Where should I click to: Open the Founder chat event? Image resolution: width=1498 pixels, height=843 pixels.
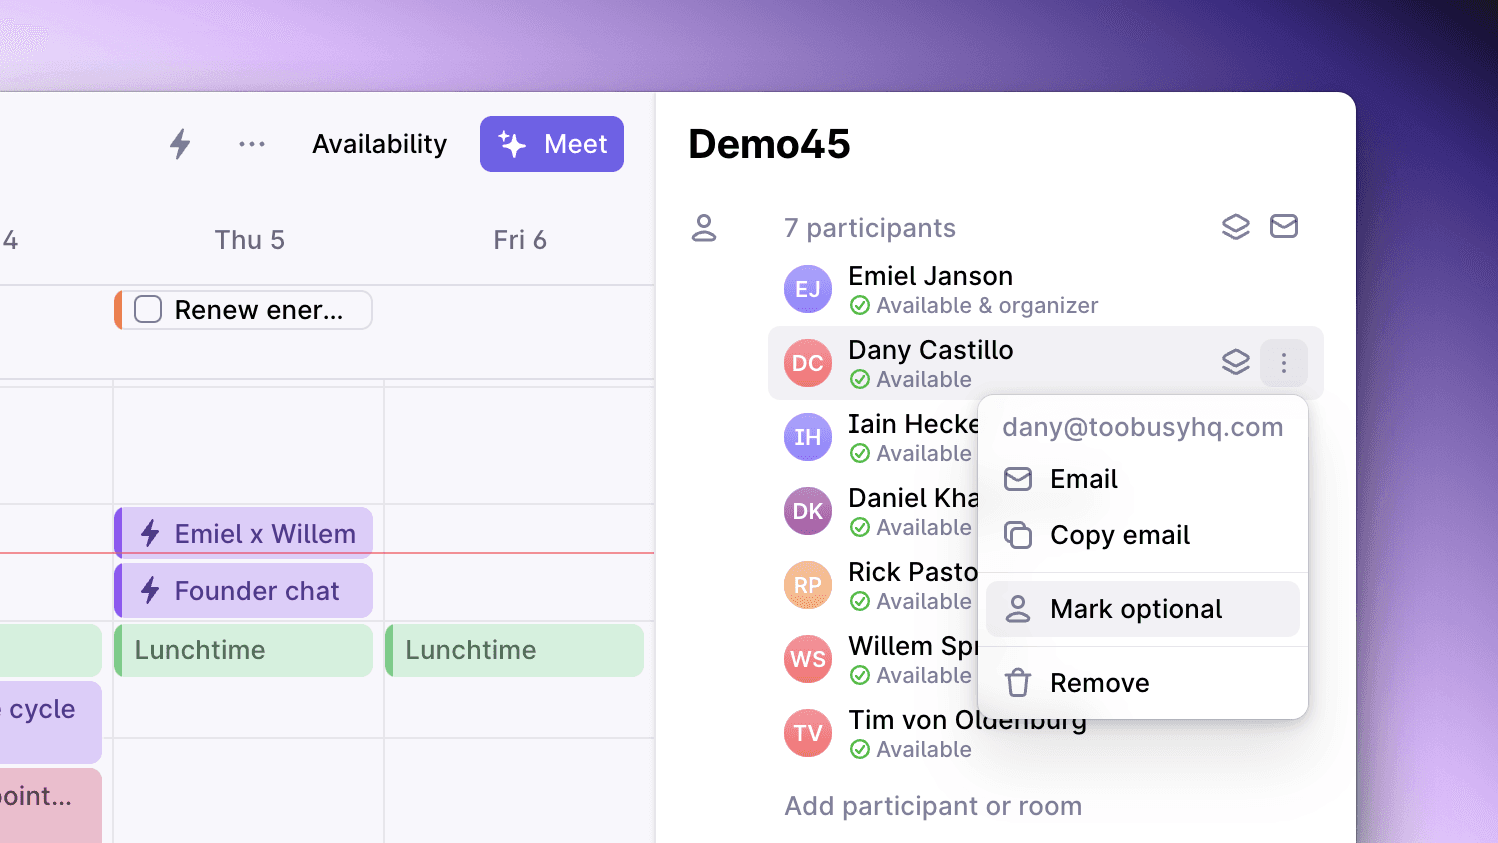[x=243, y=591]
